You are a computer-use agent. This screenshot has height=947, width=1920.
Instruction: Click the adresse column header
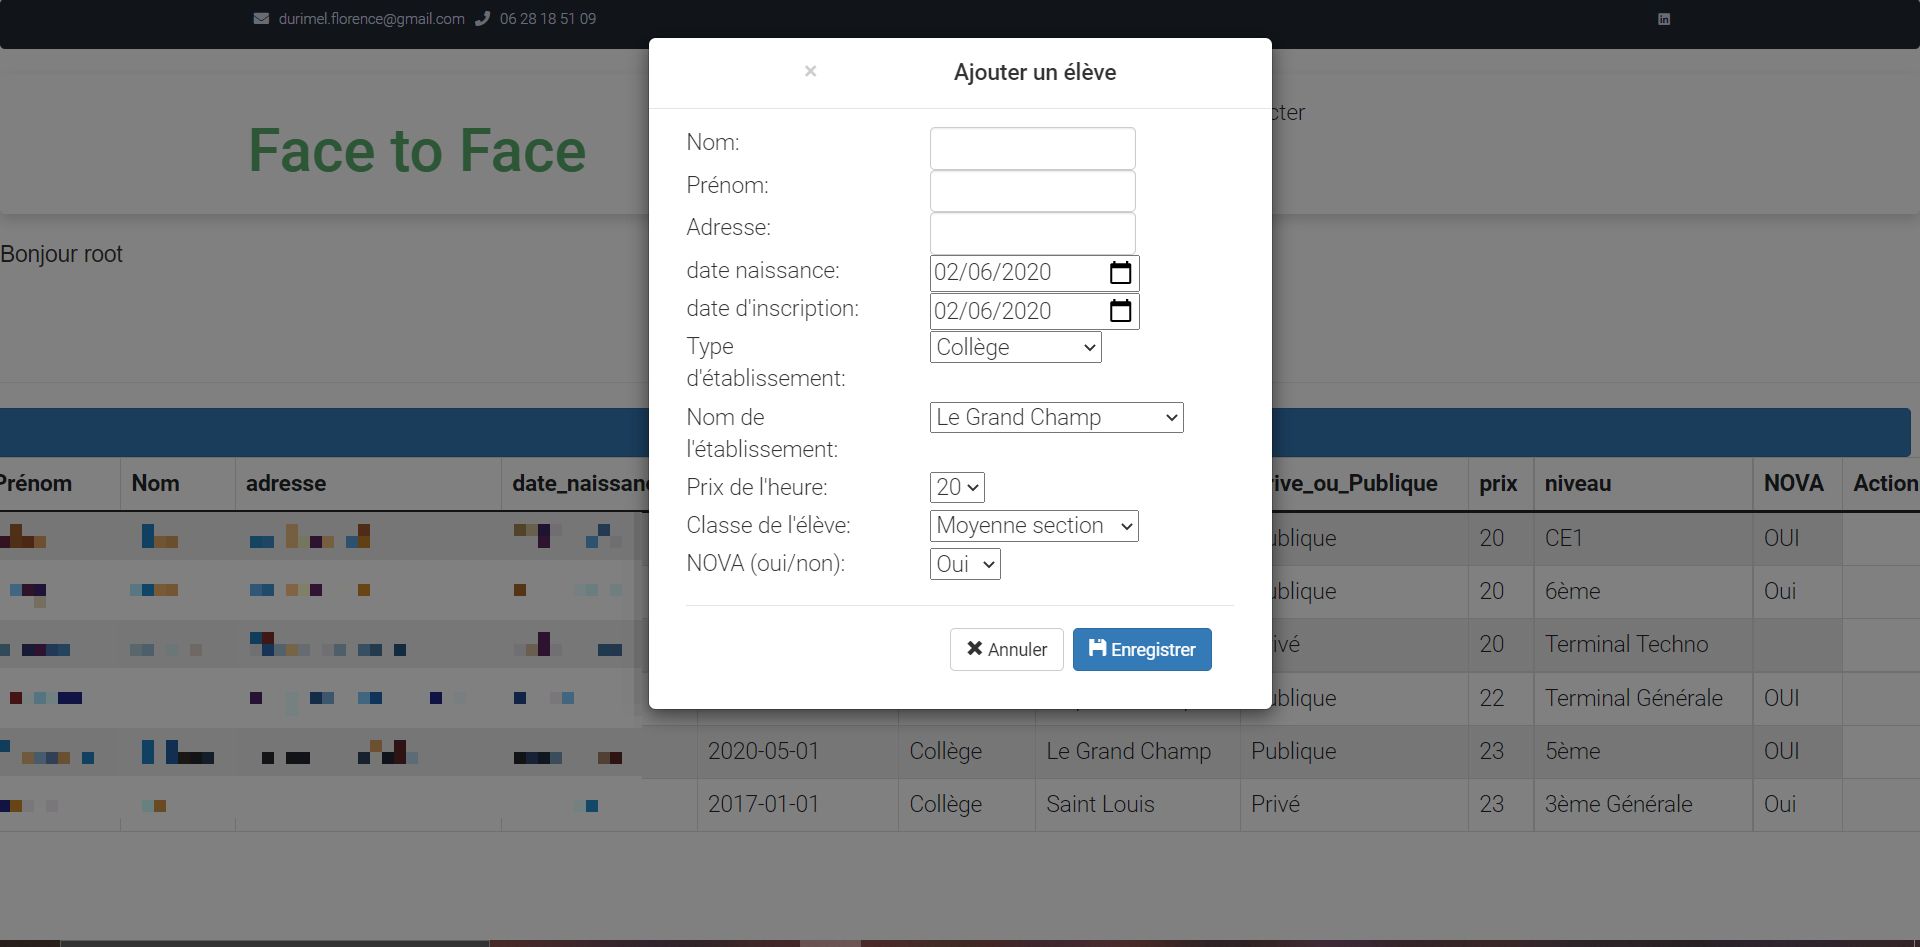click(286, 484)
